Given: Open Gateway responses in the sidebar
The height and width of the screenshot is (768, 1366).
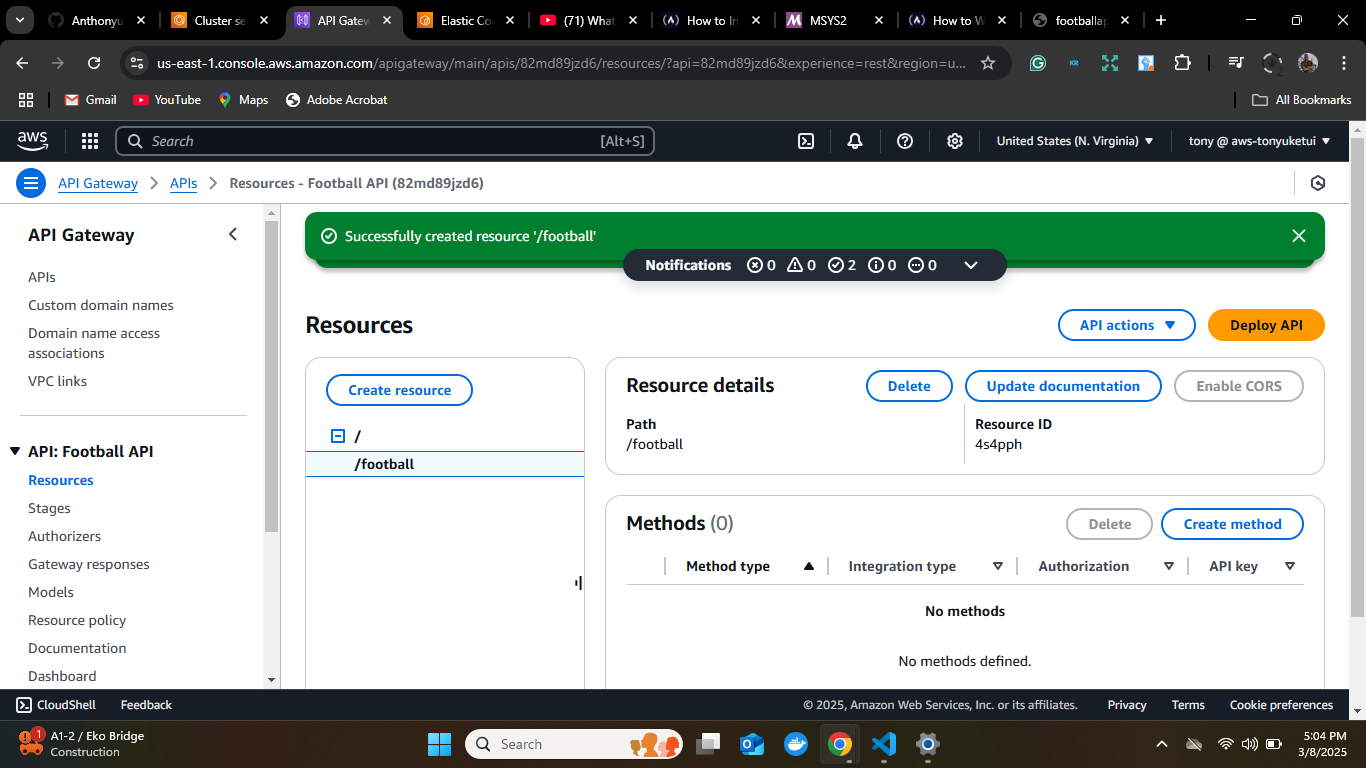Looking at the screenshot, I should [88, 564].
